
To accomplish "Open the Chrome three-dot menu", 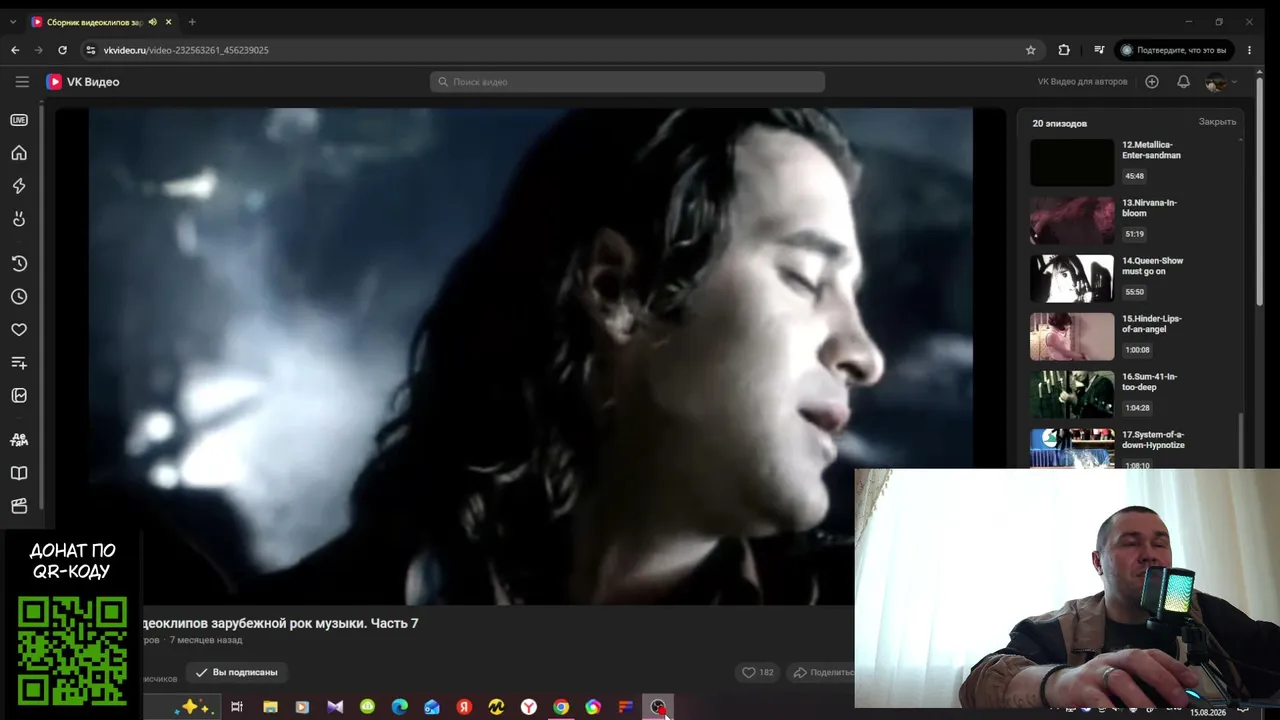I will 1249,50.
